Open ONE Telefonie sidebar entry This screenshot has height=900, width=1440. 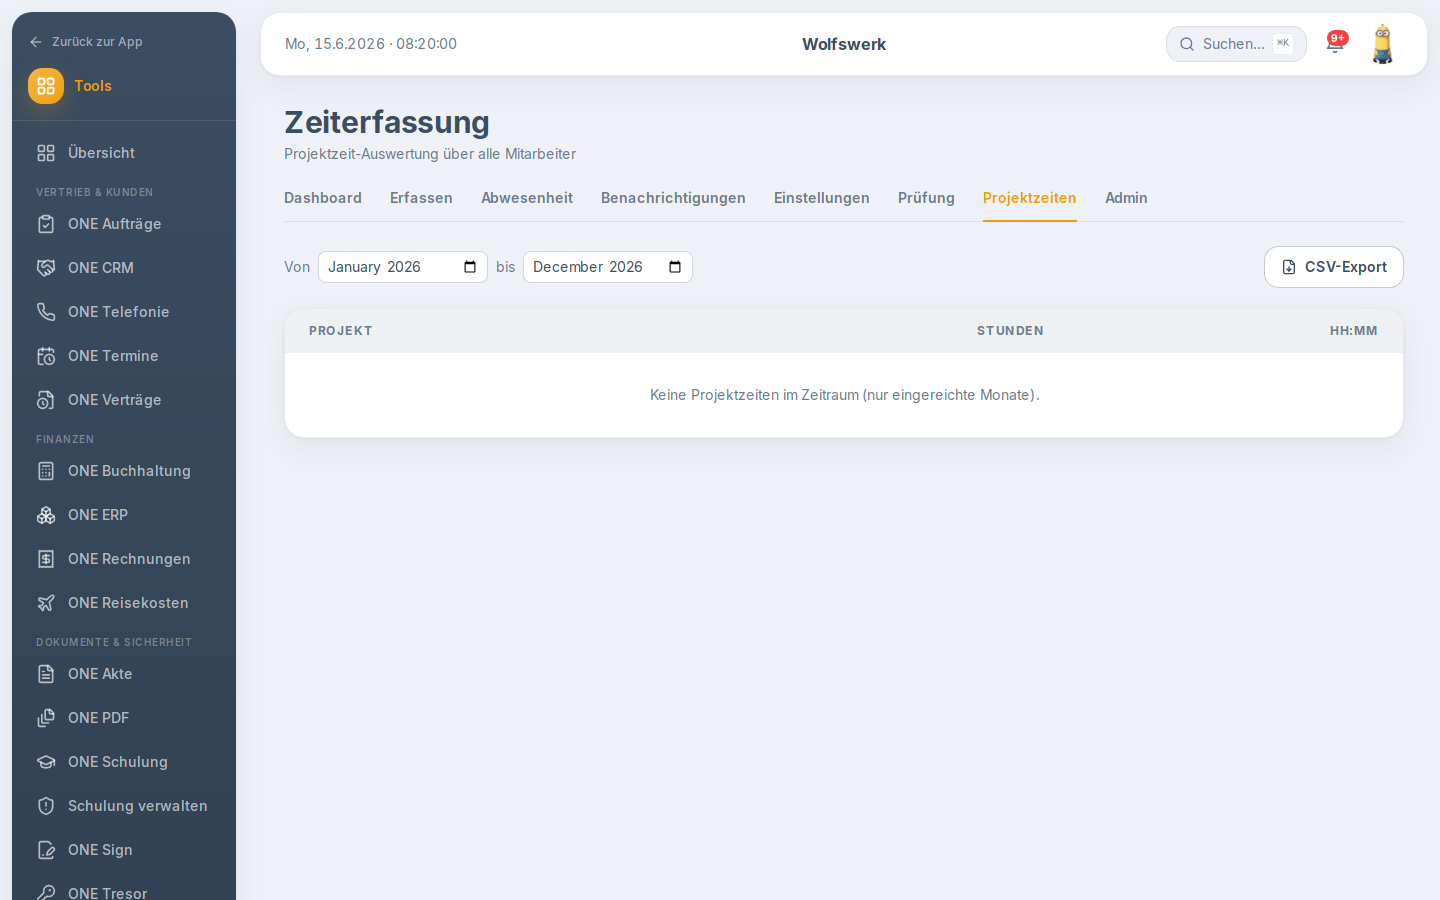[124, 312]
